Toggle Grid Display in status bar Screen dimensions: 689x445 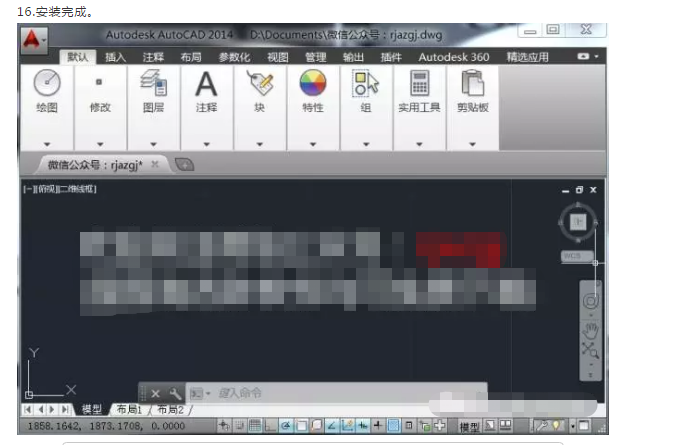point(255,425)
